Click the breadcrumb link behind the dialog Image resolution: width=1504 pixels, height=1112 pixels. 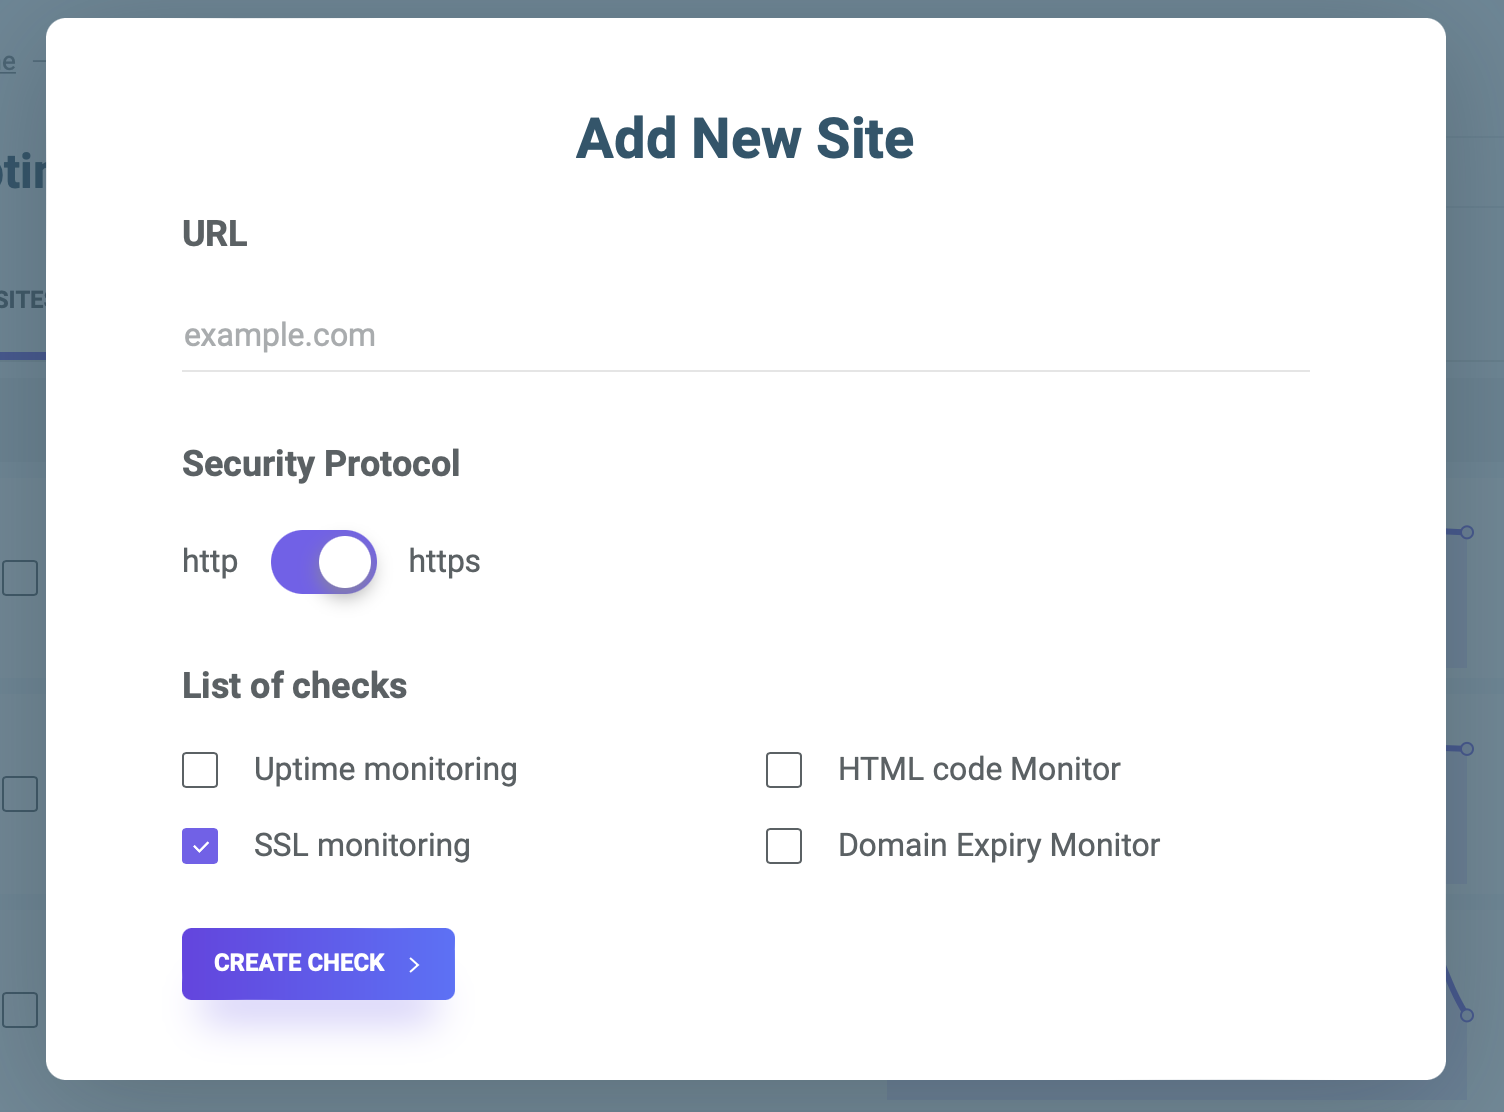[x=8, y=62]
